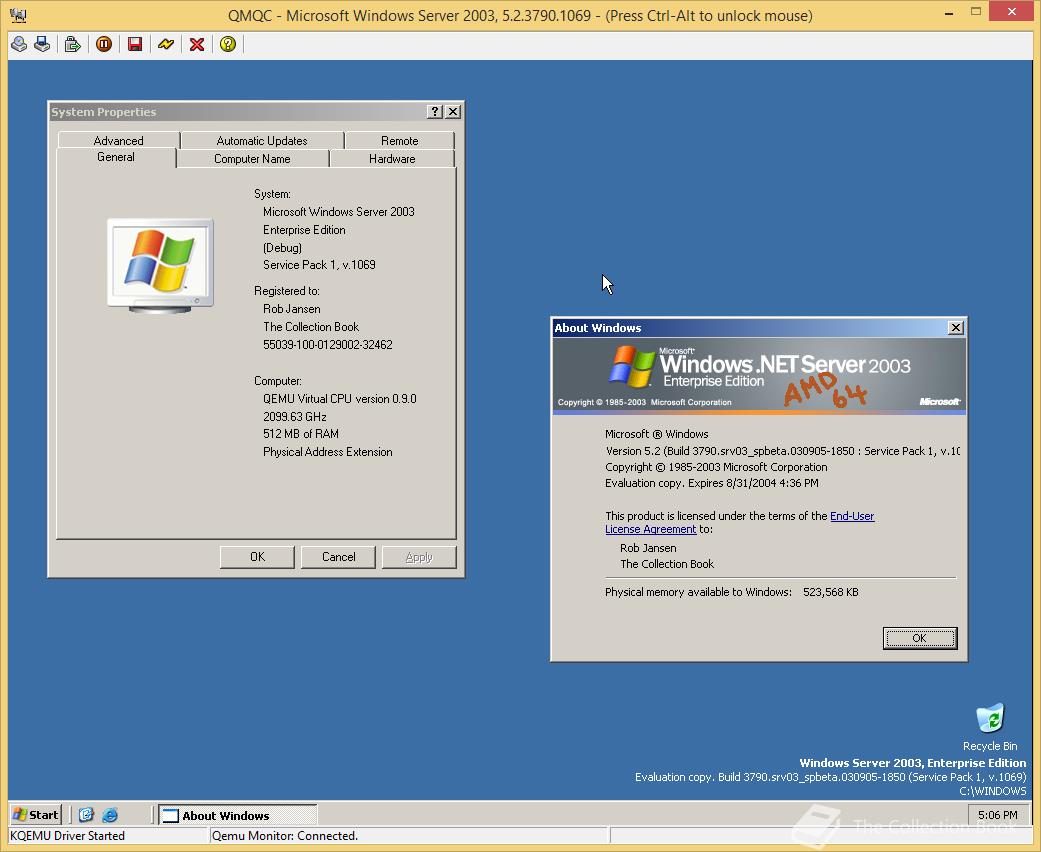Click the '2099.63 GHz' text
The image size is (1041, 852).
tap(294, 416)
